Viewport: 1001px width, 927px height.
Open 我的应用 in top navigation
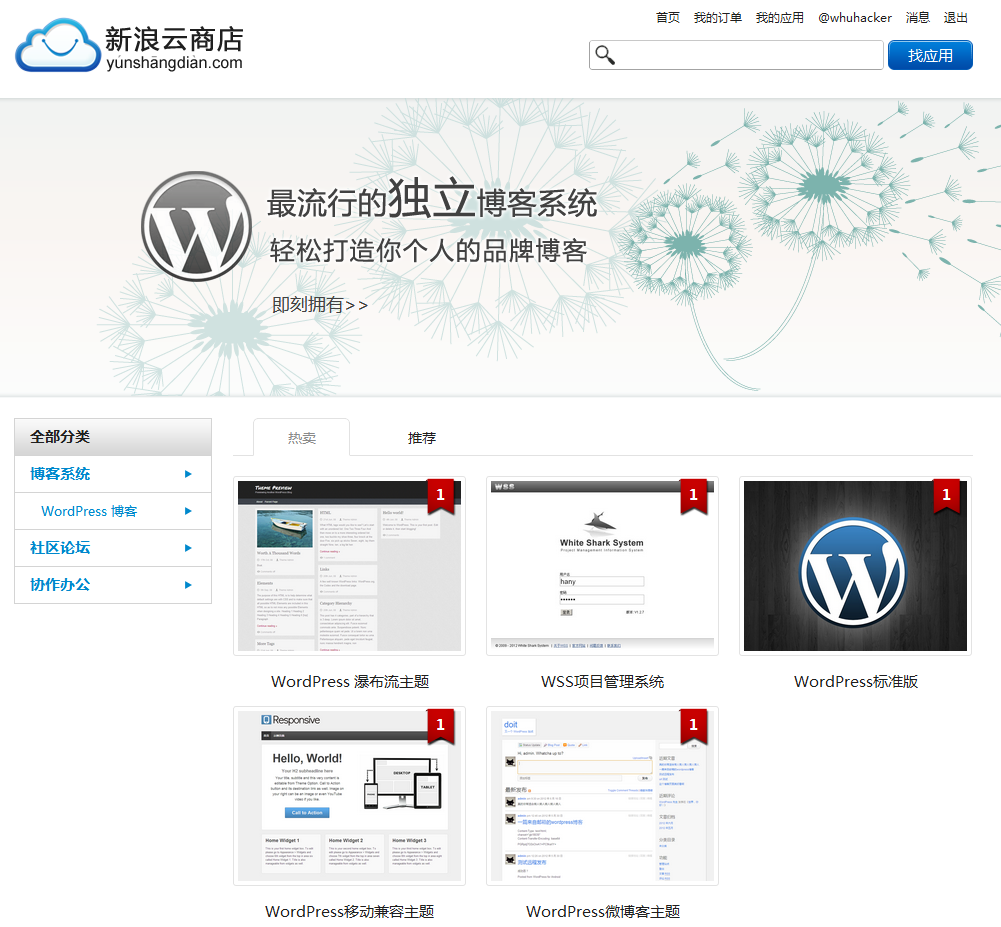pos(779,18)
